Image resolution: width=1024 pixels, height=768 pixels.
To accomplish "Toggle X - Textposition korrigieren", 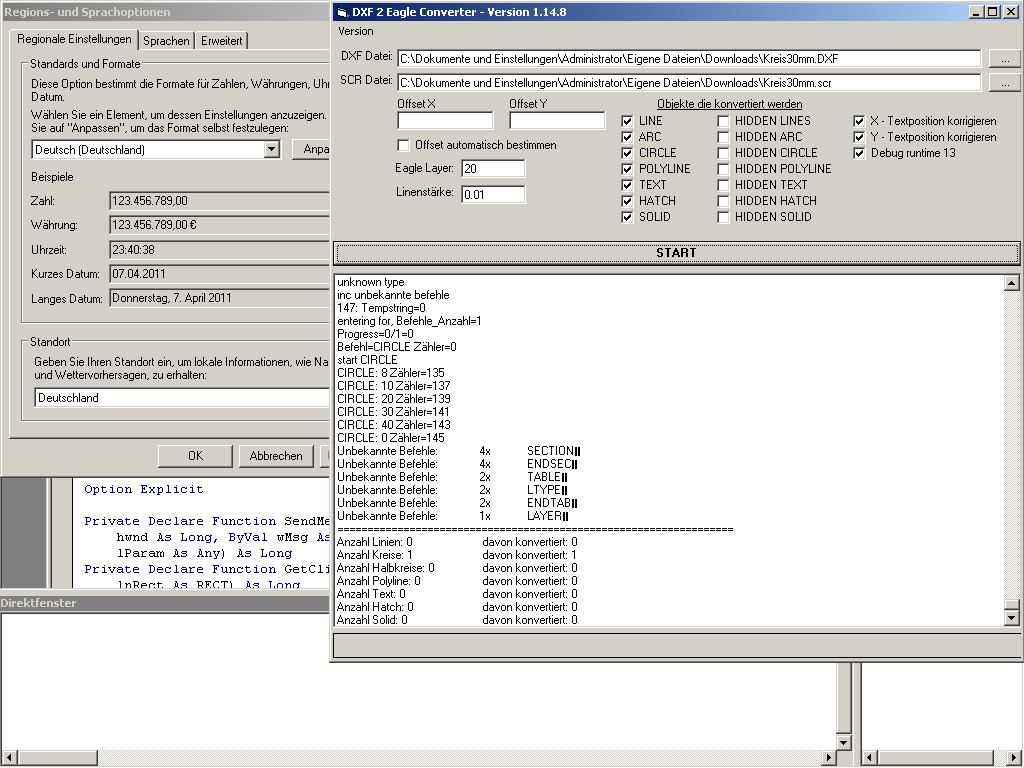I will pyautogui.click(x=859, y=121).
